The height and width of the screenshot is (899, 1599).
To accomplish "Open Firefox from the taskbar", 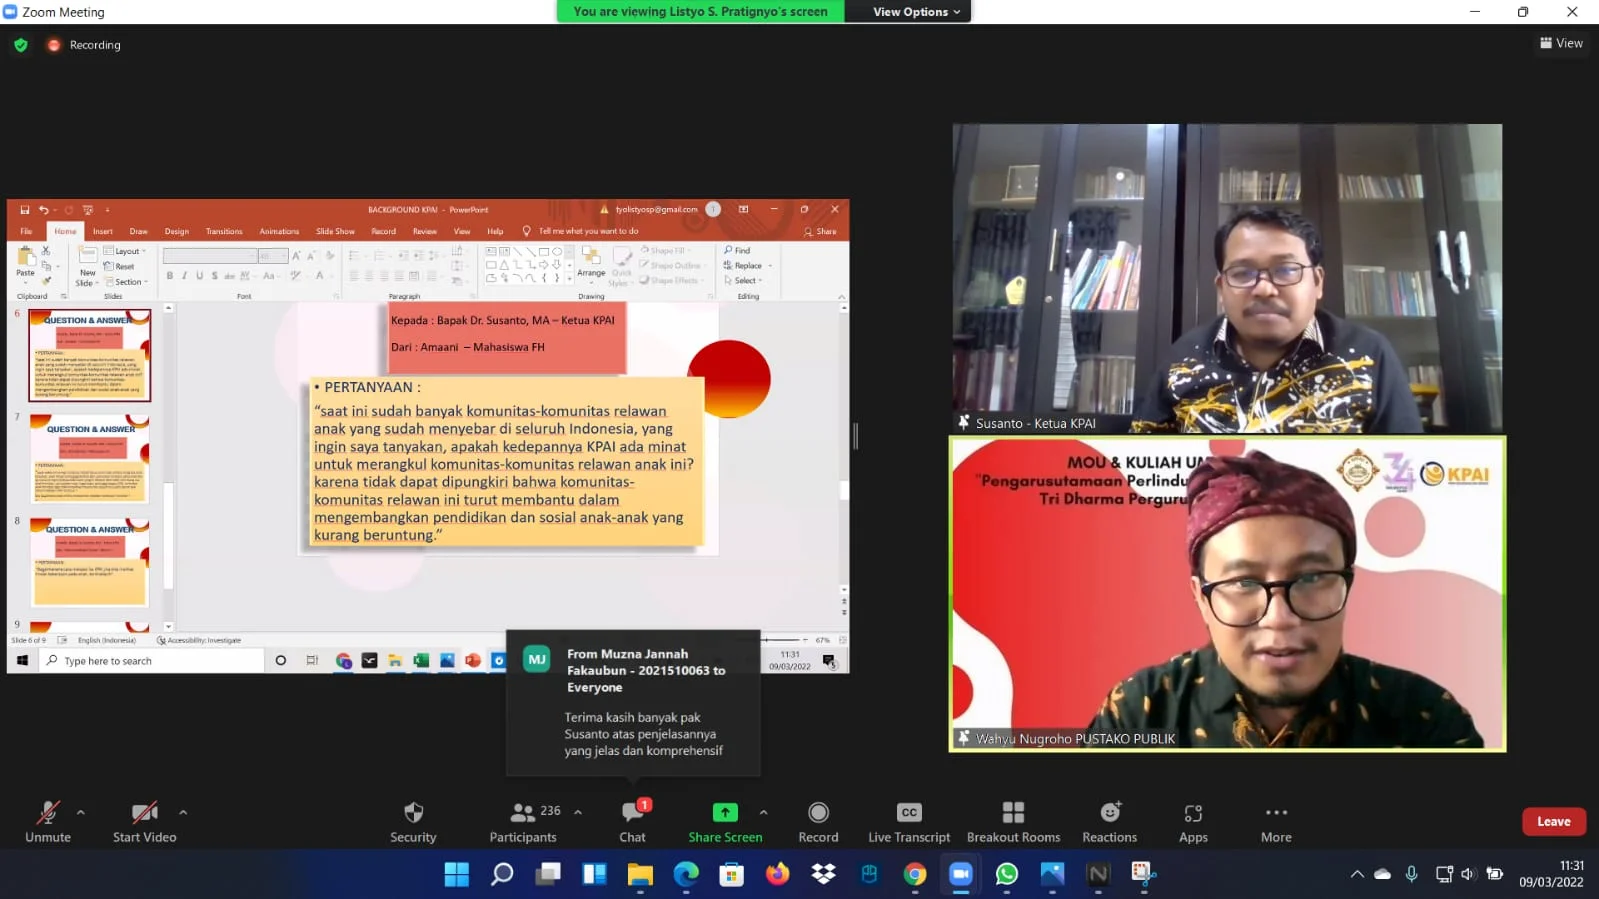I will pos(777,874).
